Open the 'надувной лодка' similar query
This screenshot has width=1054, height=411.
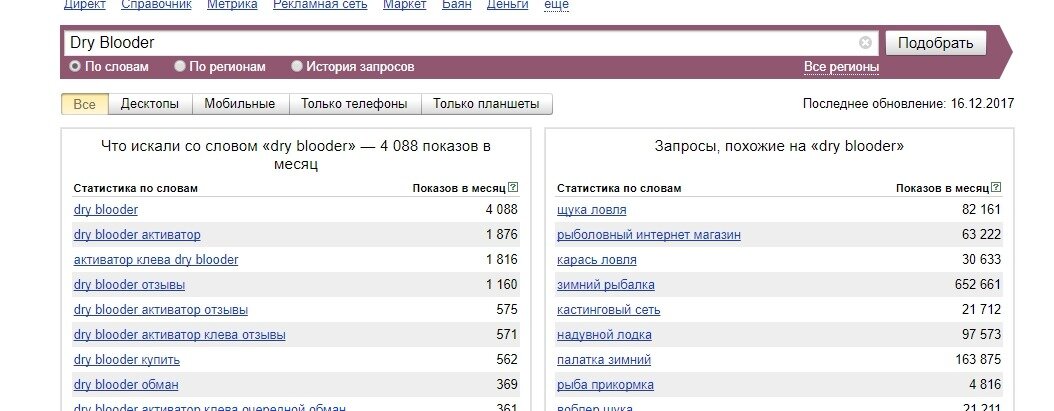604,334
